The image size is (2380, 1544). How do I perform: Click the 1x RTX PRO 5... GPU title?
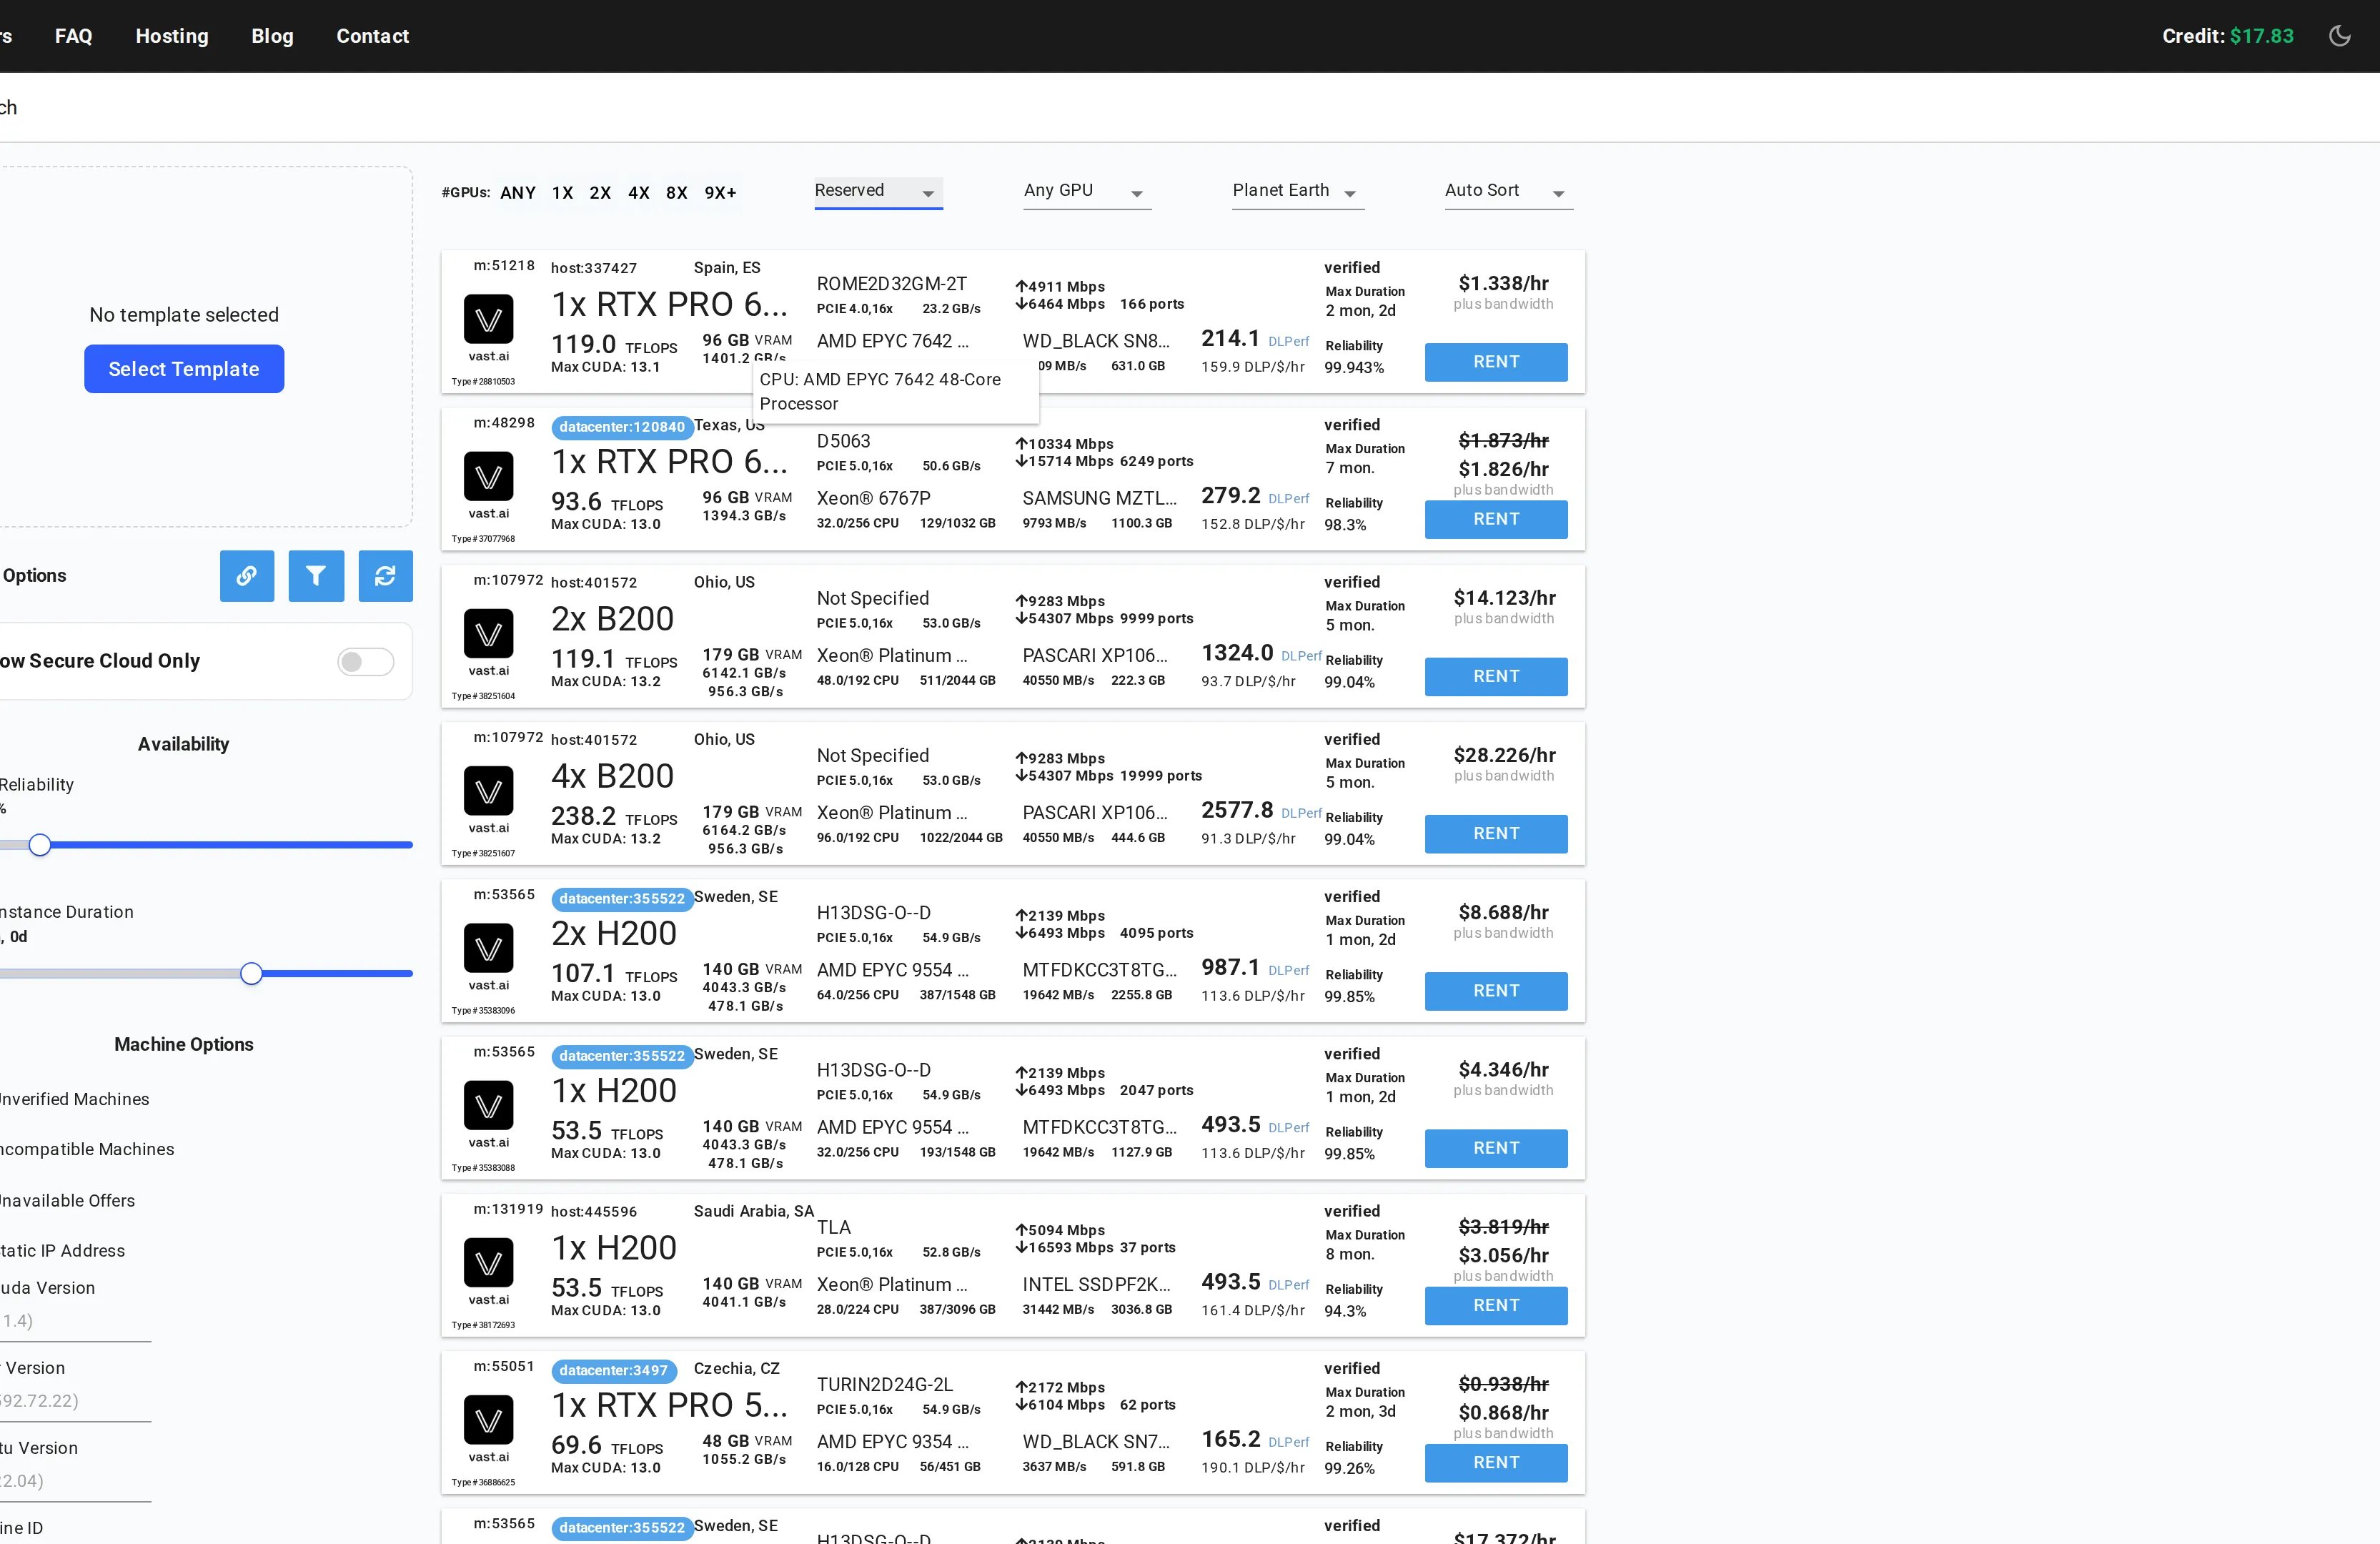[669, 1405]
